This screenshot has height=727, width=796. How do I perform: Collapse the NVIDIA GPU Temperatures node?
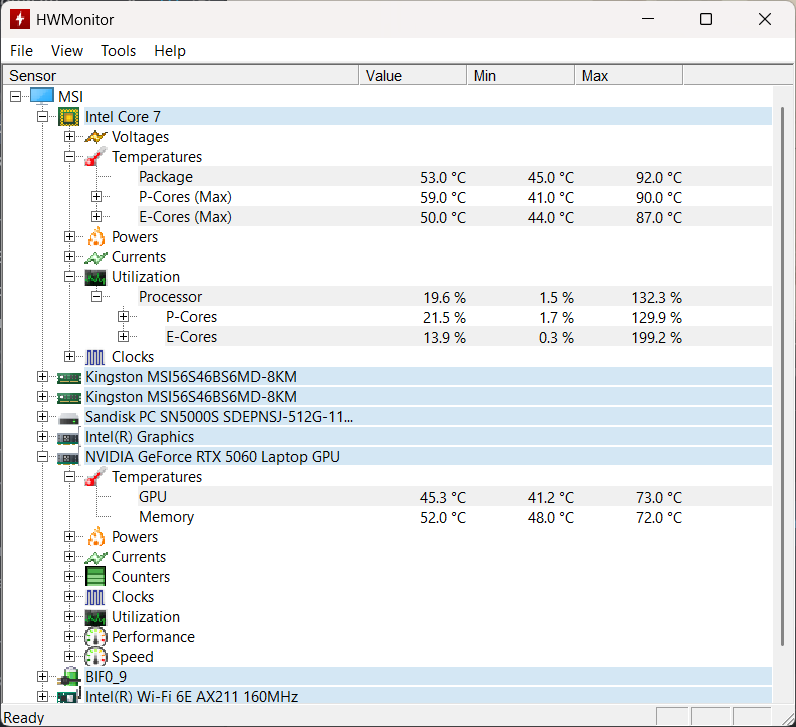pyautogui.click(x=70, y=477)
